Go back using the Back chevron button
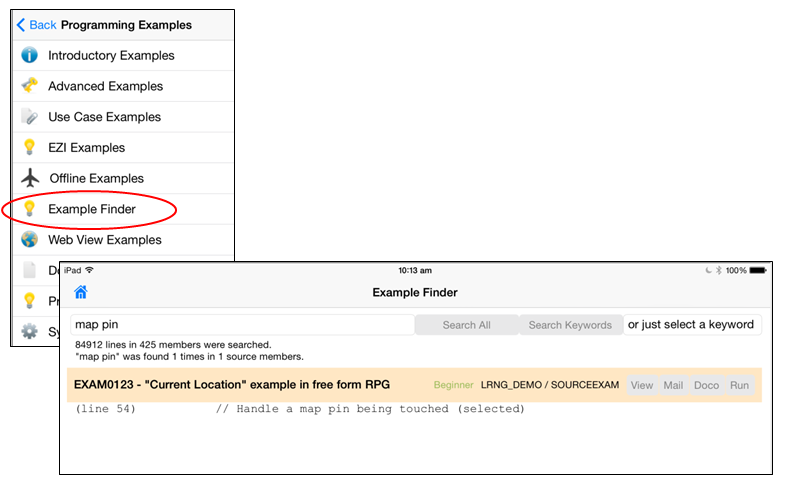This screenshot has width=788, height=487. point(36,25)
